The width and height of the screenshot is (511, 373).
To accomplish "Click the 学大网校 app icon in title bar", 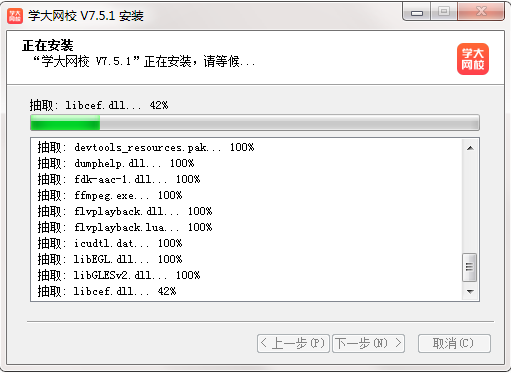I will coord(15,16).
